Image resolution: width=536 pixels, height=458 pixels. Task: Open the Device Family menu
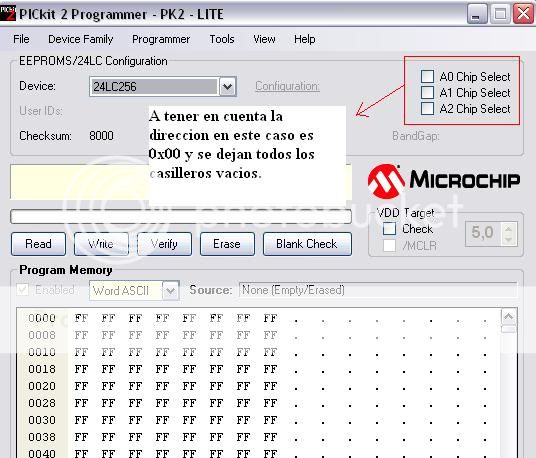click(81, 39)
